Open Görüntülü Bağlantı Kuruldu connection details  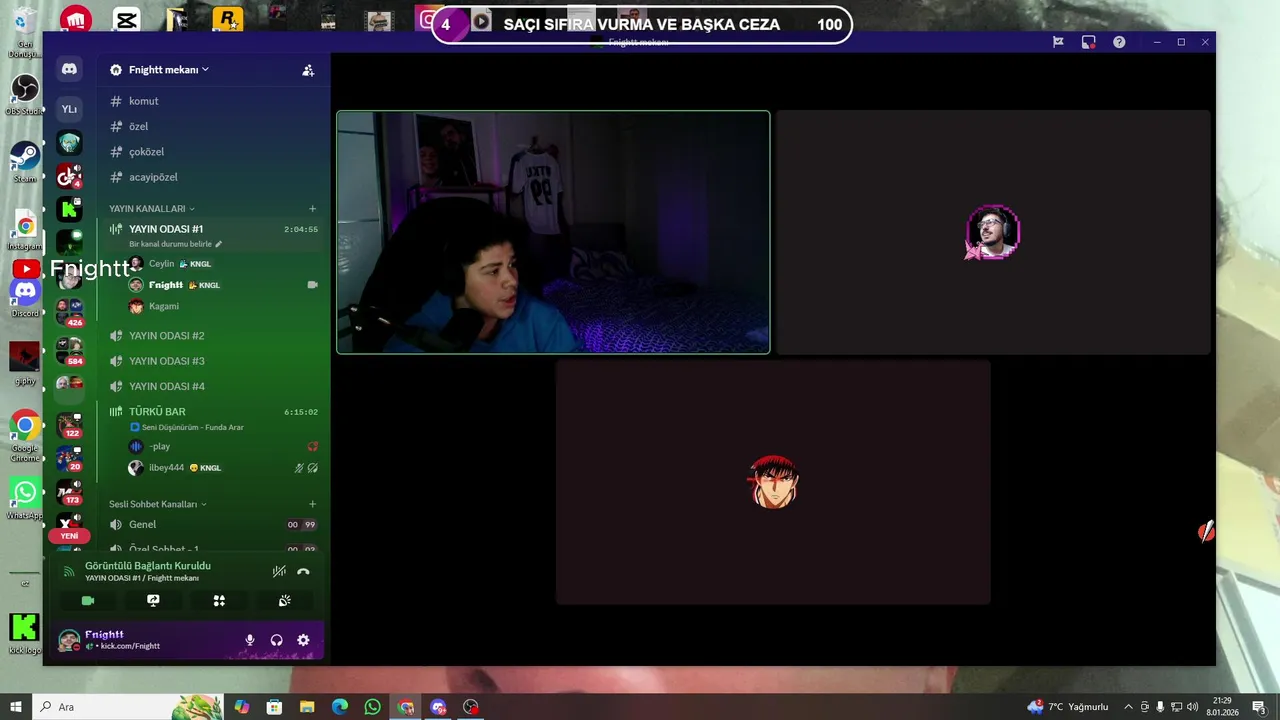coord(148,566)
